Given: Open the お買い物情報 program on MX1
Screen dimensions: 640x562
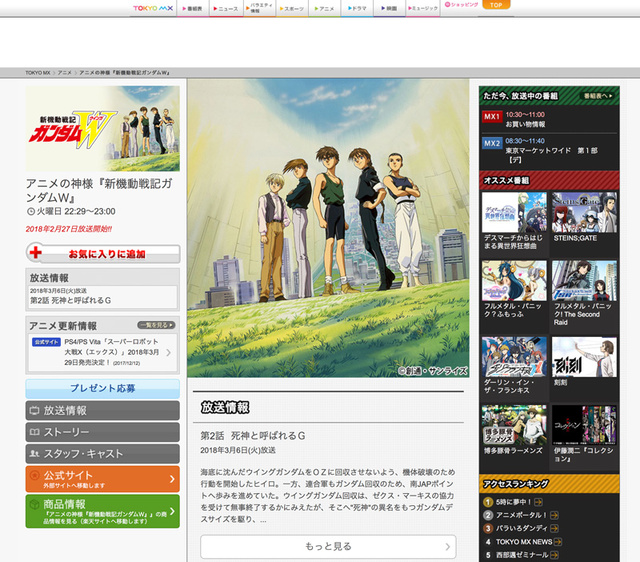Looking at the screenshot, I should [525, 124].
